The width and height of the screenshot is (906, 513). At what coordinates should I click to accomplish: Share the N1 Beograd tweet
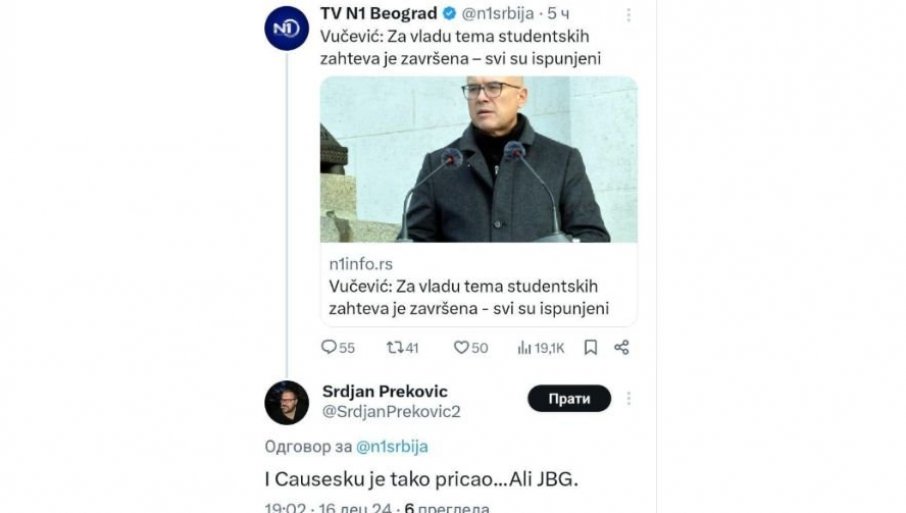coord(621,348)
